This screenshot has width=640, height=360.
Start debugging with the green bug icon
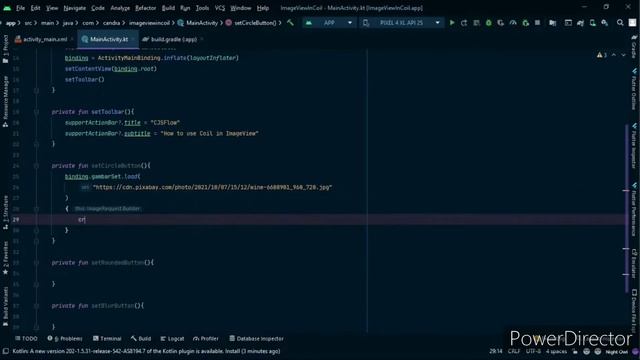pos(489,23)
